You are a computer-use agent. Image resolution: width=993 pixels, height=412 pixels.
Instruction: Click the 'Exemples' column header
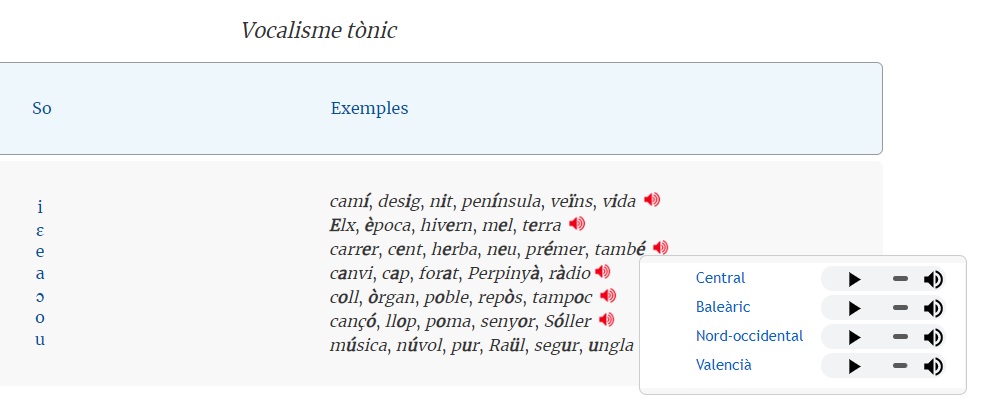click(369, 108)
